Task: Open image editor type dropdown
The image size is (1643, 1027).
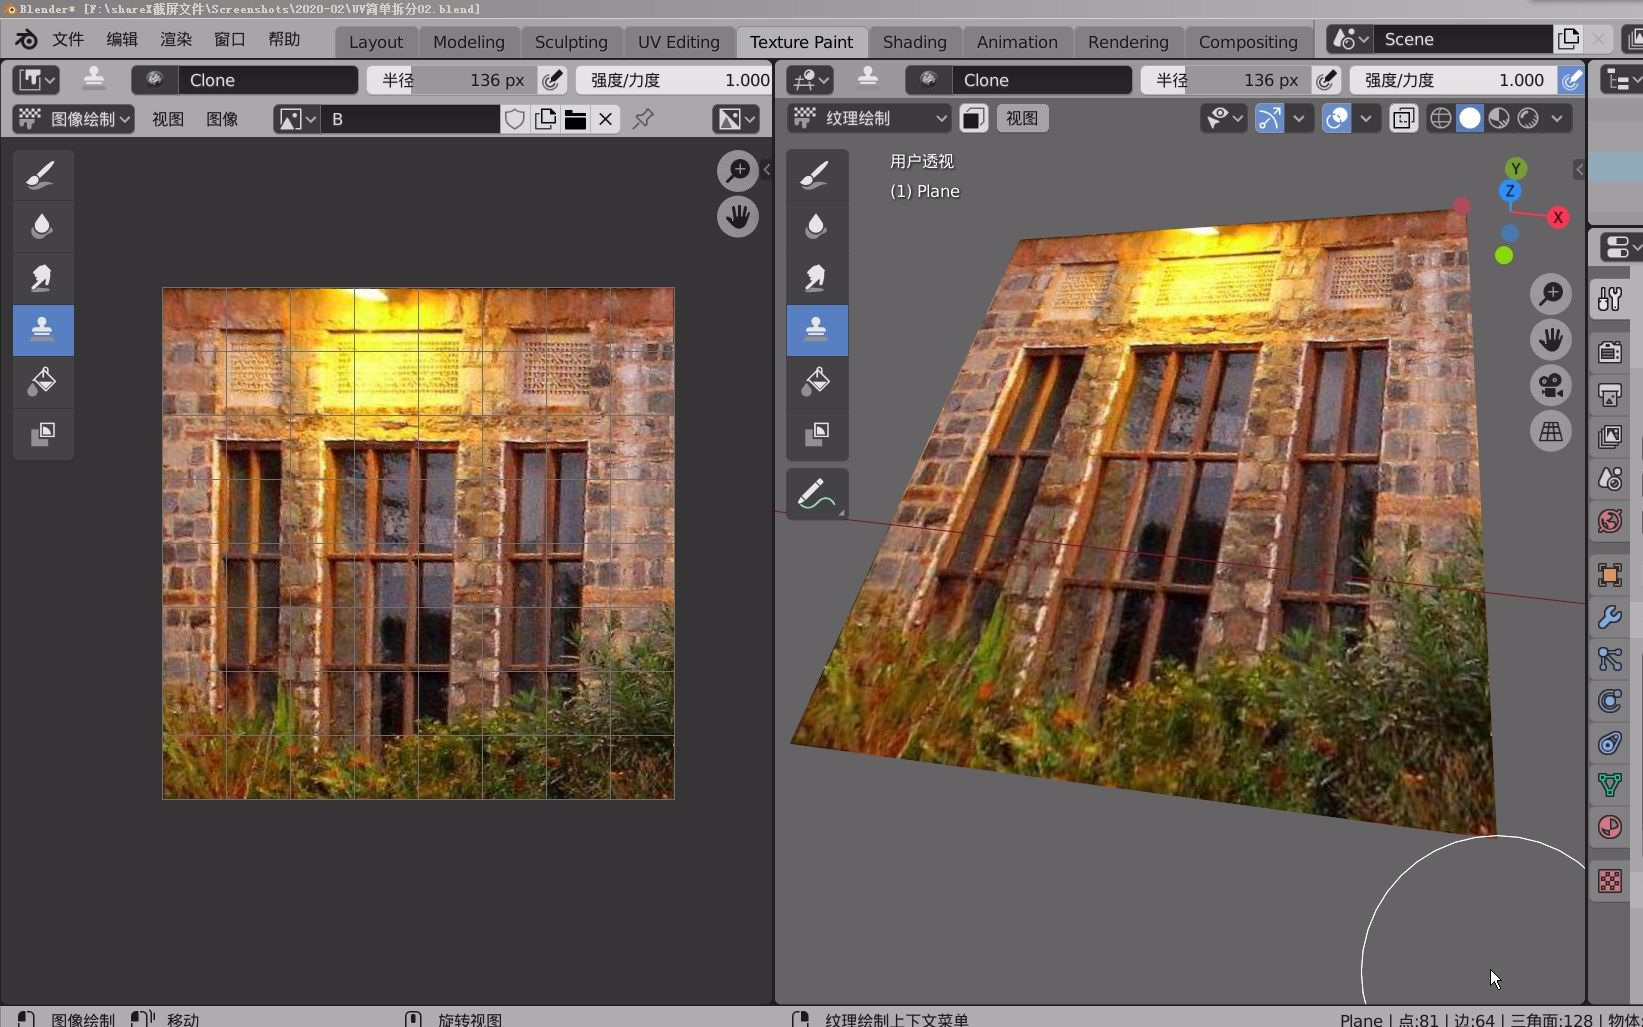Action: (37, 80)
